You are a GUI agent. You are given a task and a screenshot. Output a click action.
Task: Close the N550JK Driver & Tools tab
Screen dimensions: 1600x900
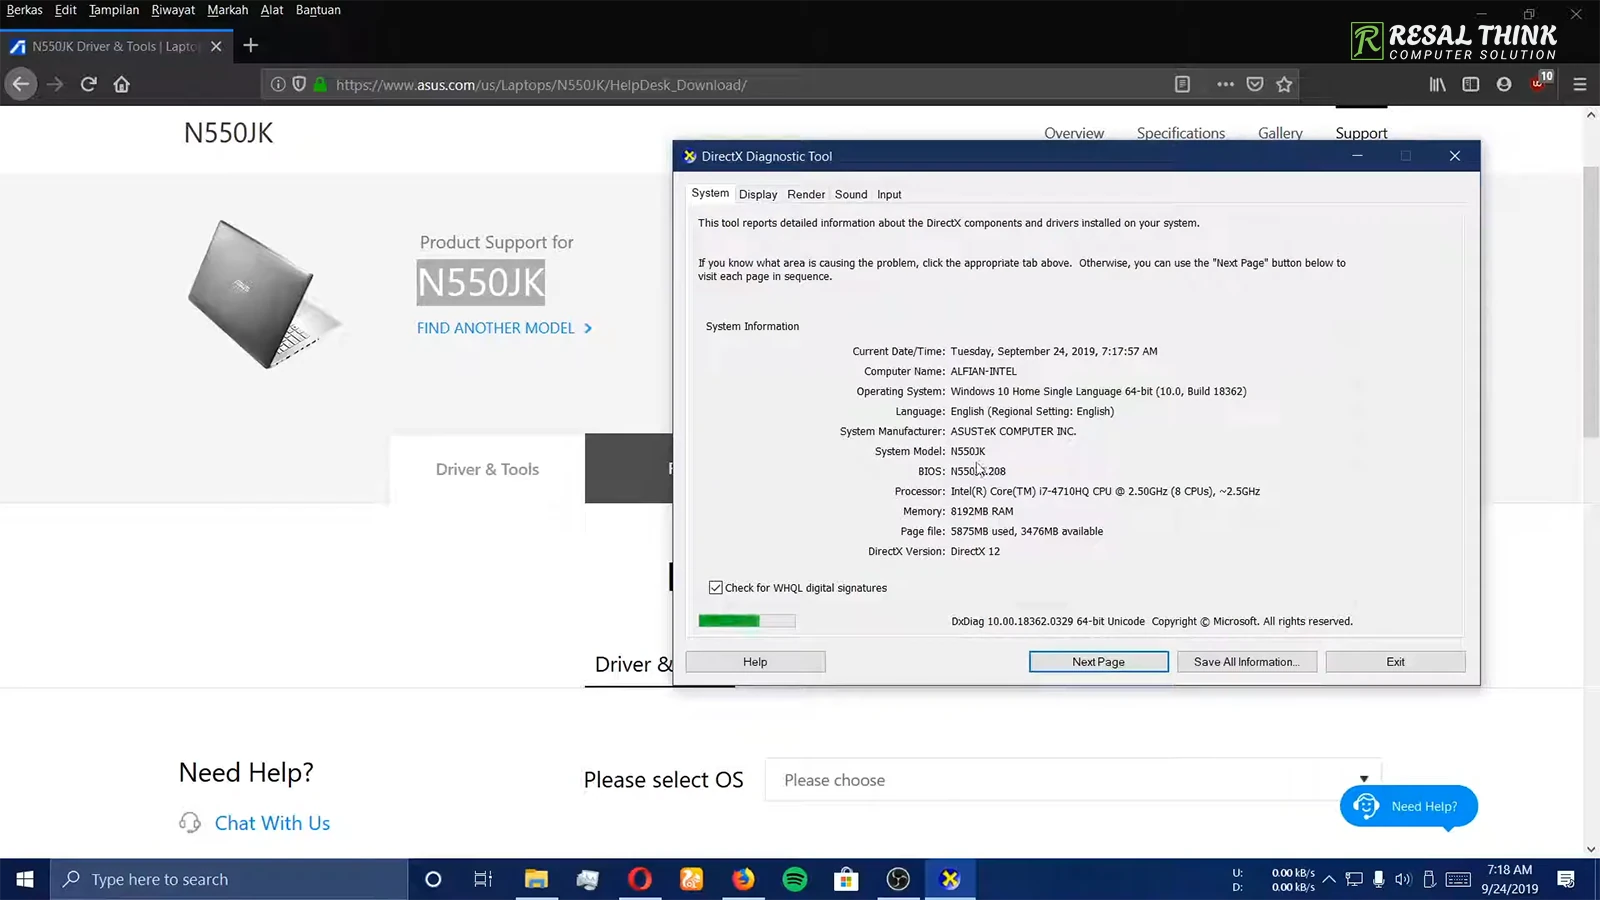[x=216, y=46]
